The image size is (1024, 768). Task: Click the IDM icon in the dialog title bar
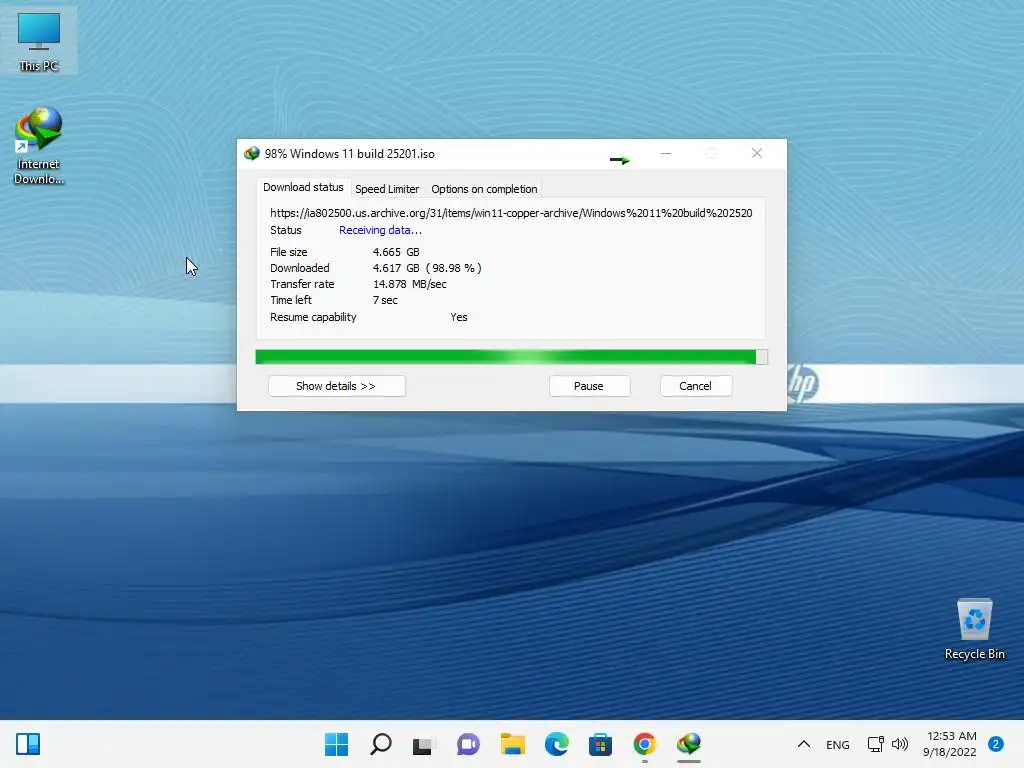point(252,154)
